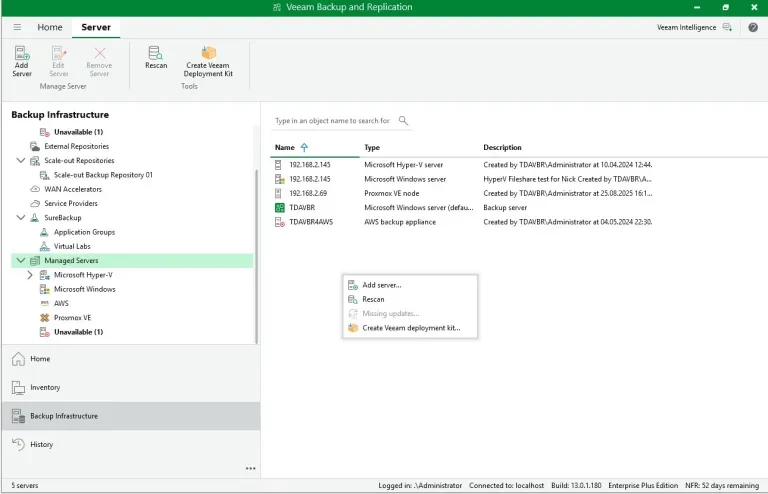Select the Proxmox VE tree node icon
The width and height of the screenshot is (768, 494).
point(45,317)
